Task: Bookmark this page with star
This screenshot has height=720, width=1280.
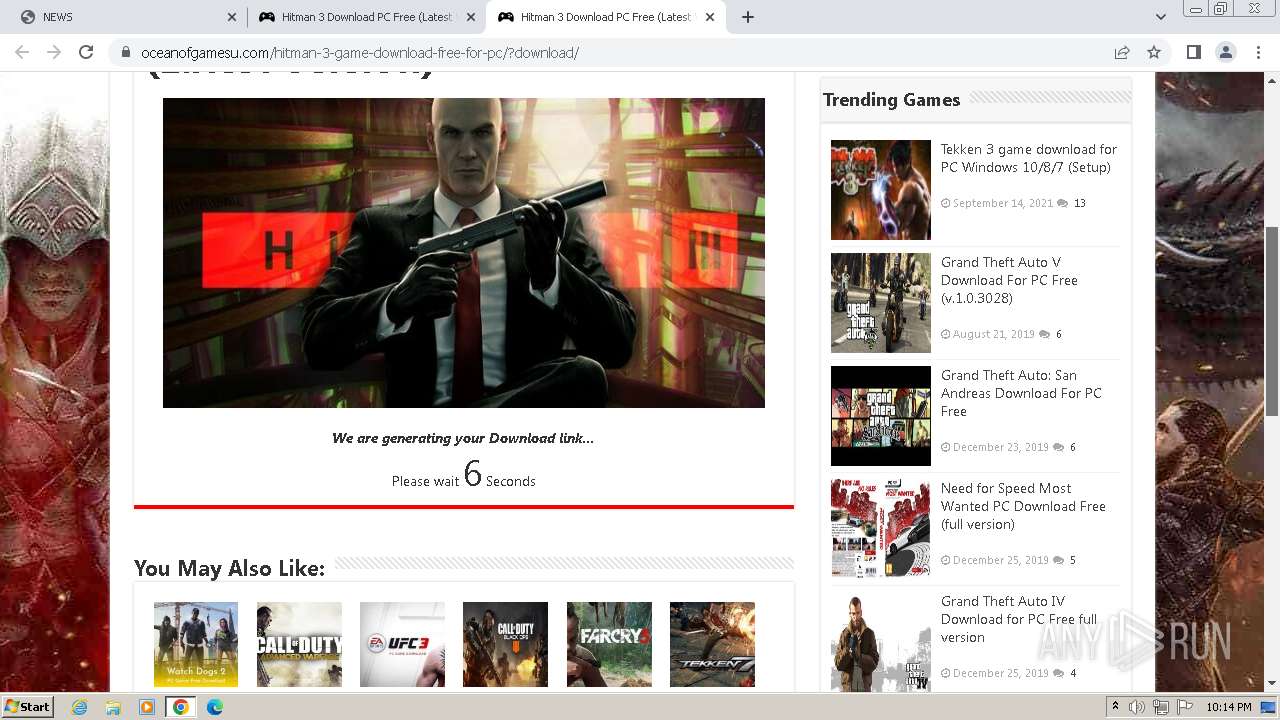Action: pyautogui.click(x=1154, y=52)
